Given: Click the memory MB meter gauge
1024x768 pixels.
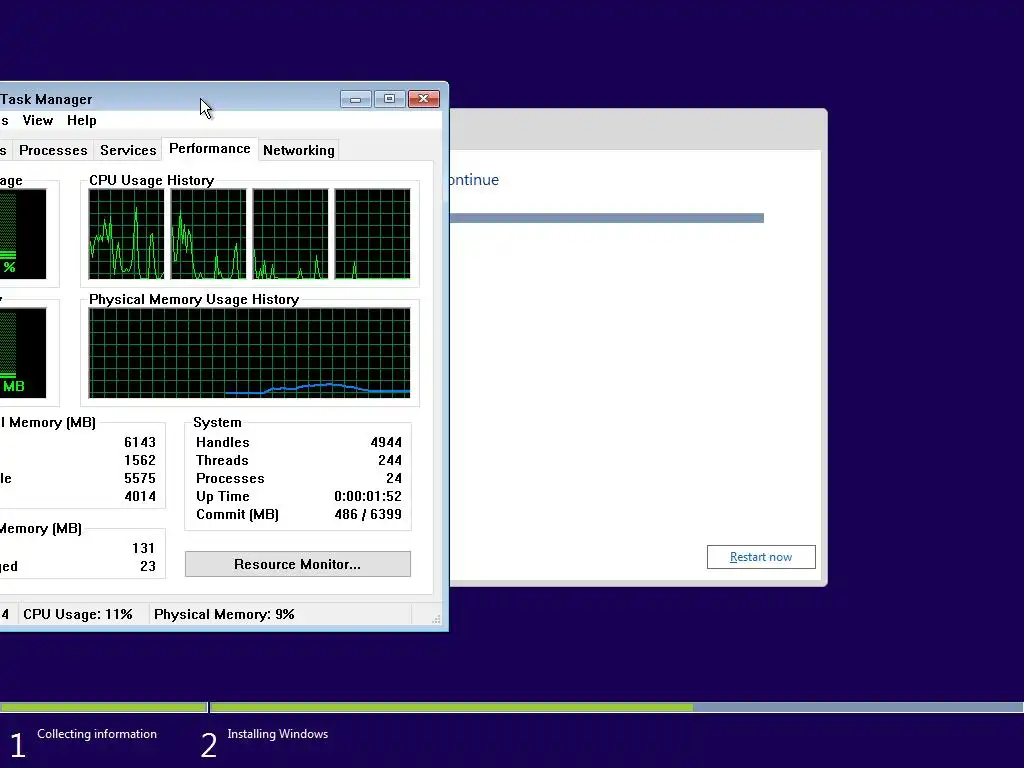Looking at the screenshot, I should [x=23, y=353].
